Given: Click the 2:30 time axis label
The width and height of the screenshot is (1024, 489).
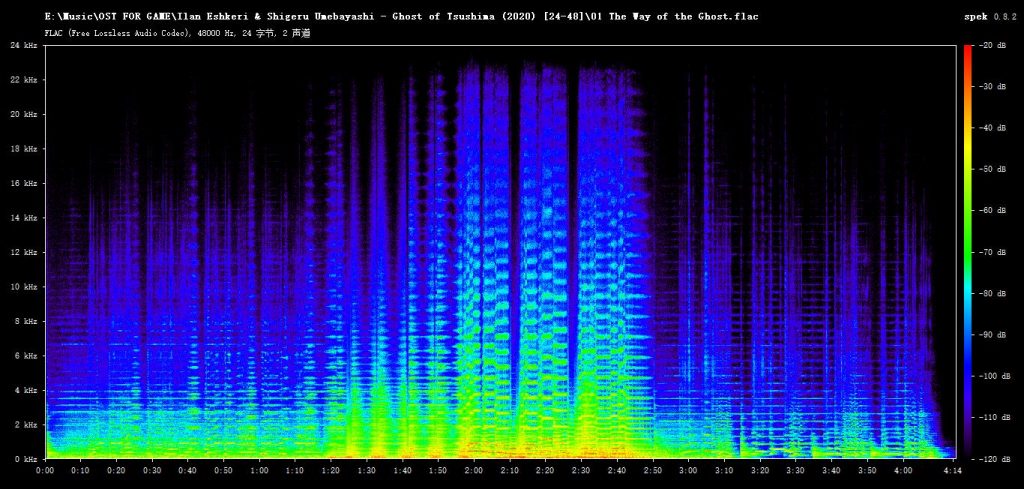Looking at the screenshot, I should 581,470.
